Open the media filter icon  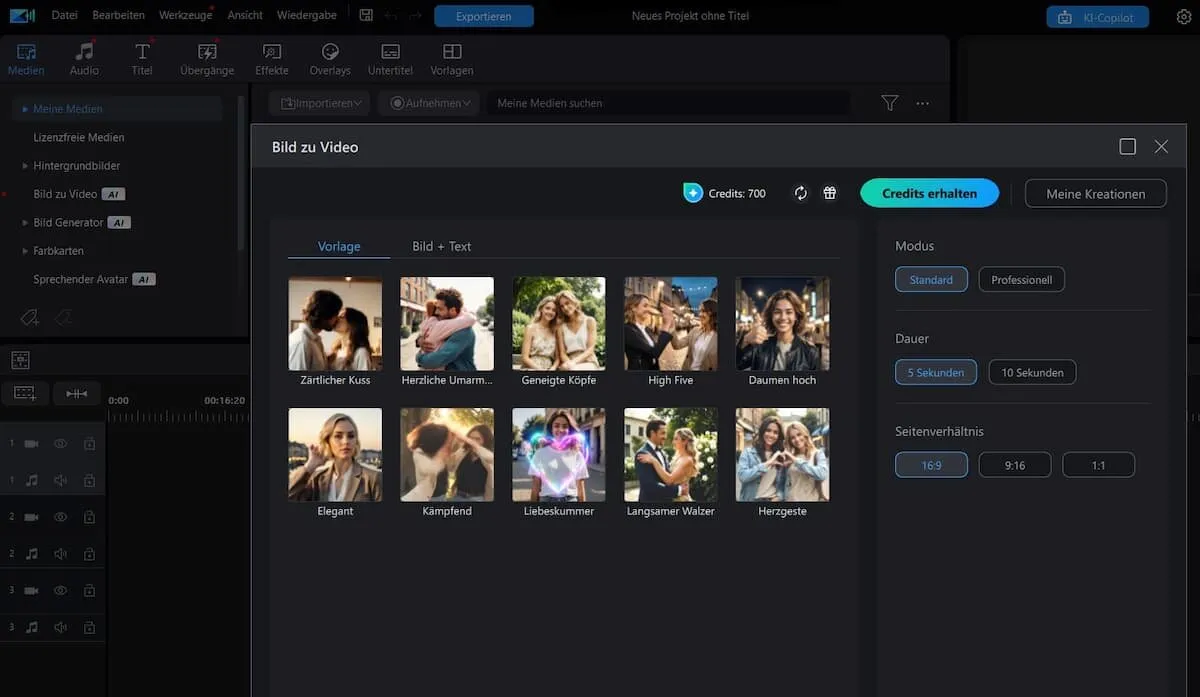pyautogui.click(x=889, y=102)
